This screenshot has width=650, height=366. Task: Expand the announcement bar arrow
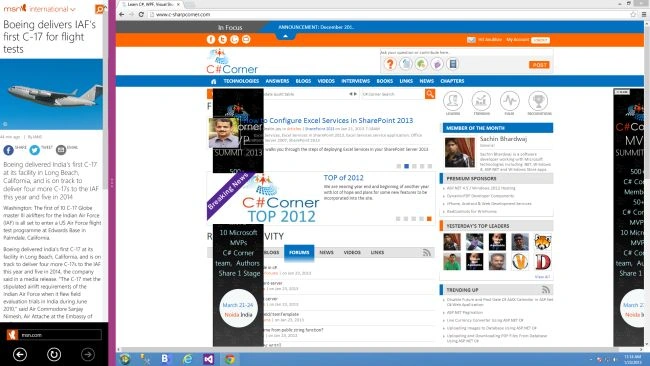click(285, 36)
